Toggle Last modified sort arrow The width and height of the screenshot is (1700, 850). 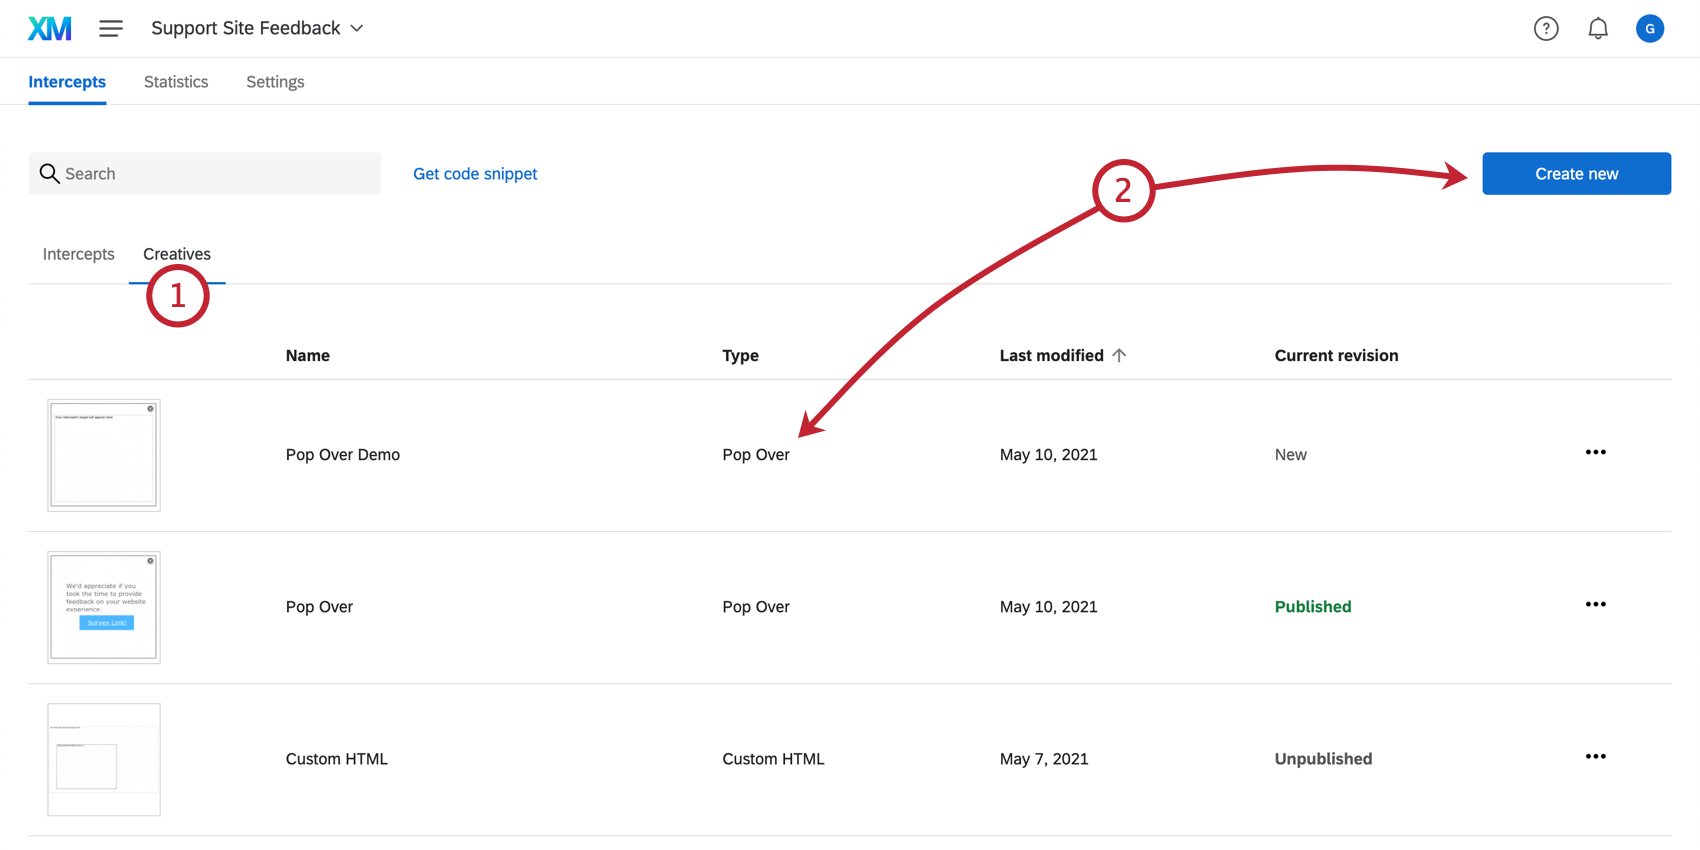click(1119, 355)
